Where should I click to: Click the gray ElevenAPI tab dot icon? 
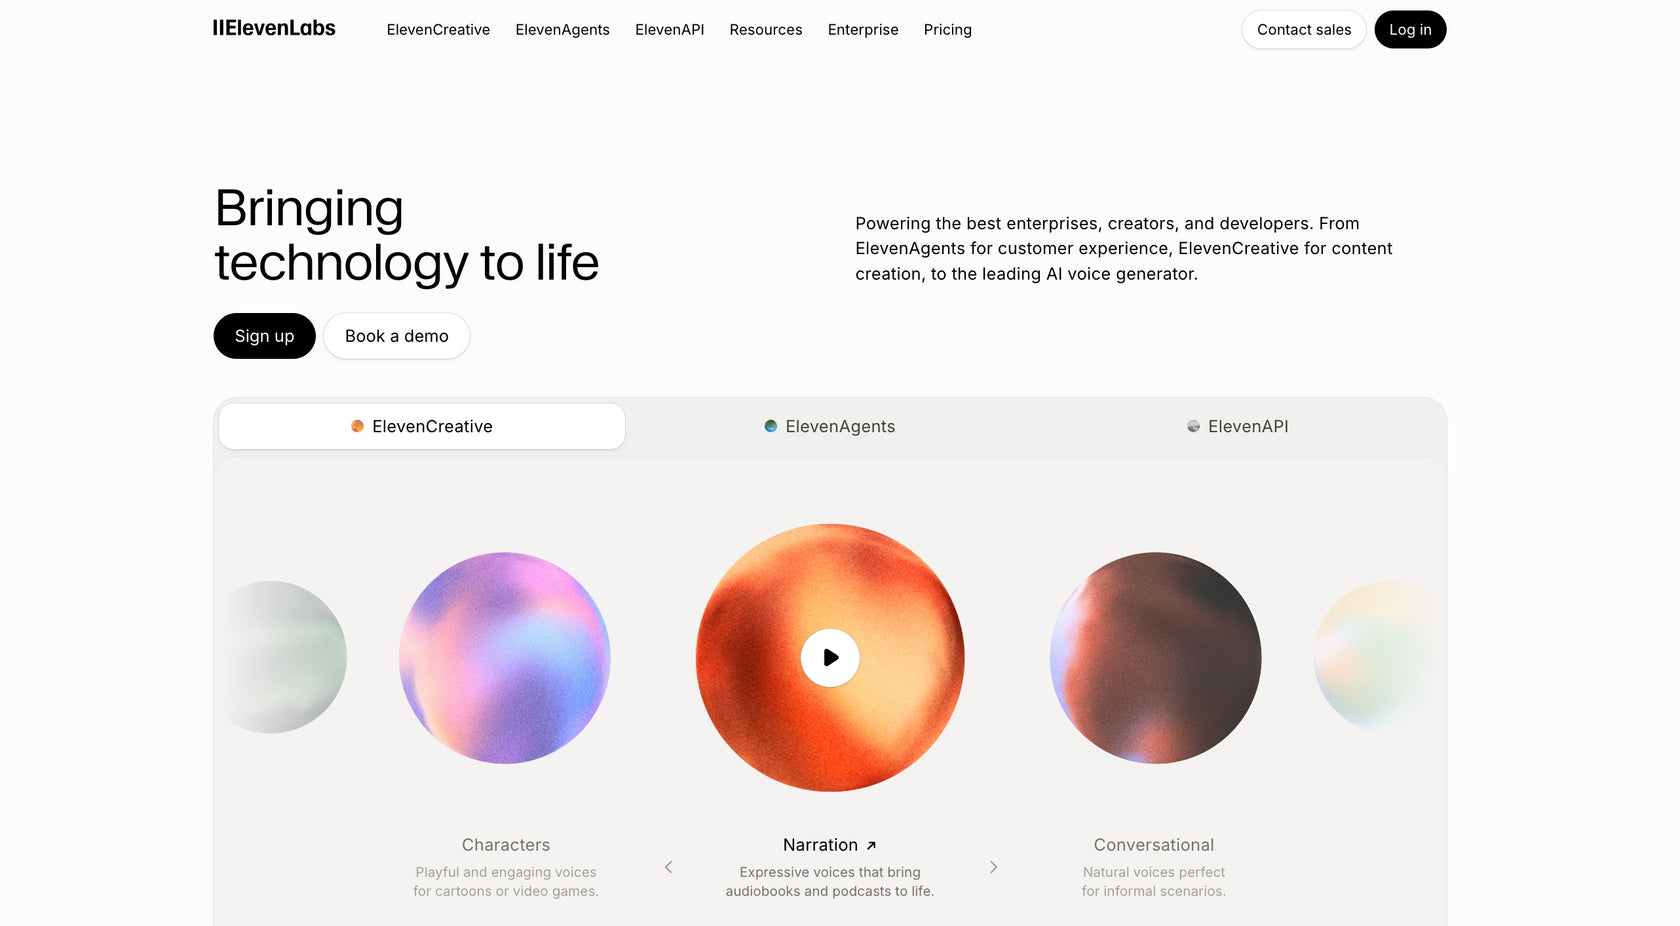coord(1193,426)
